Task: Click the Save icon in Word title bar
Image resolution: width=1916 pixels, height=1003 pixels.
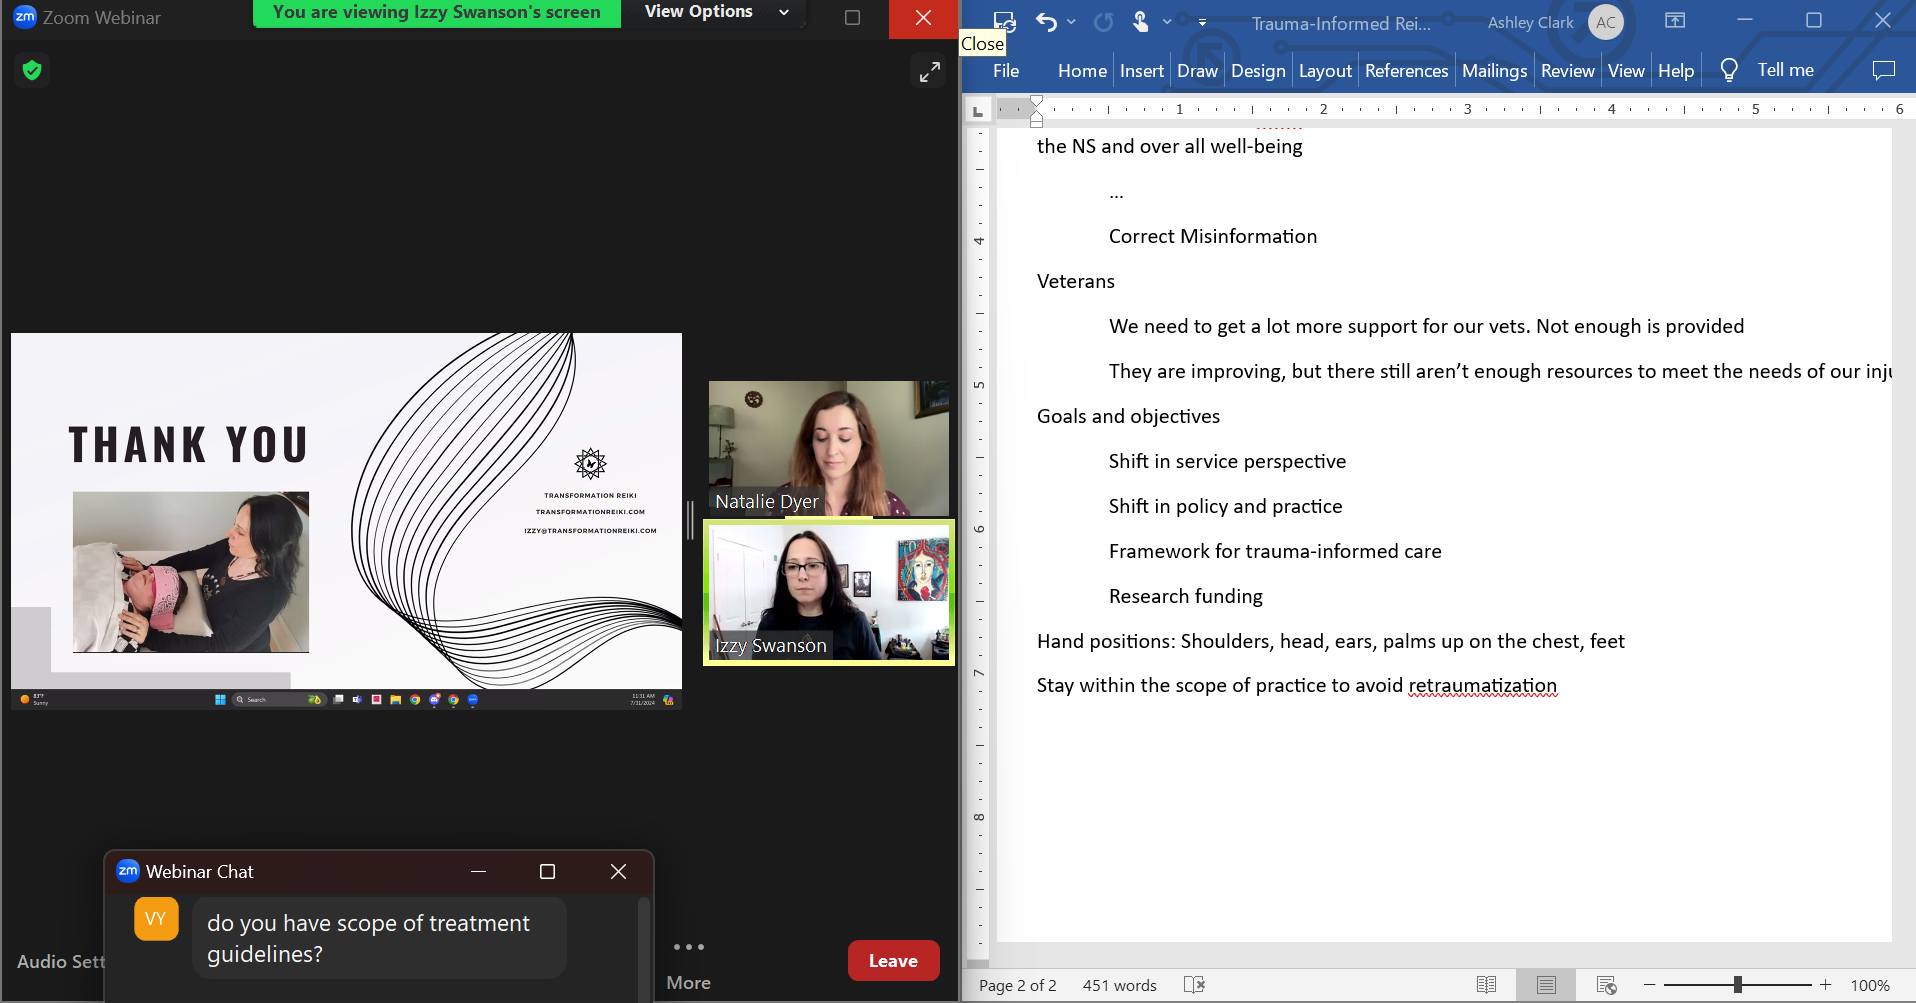Action: click(x=1004, y=21)
